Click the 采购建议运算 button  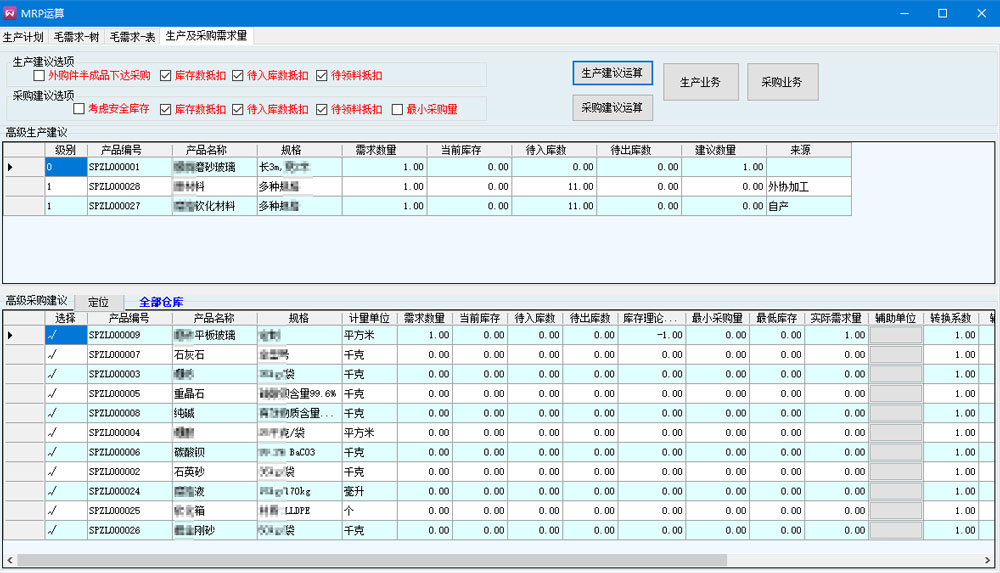tap(612, 107)
